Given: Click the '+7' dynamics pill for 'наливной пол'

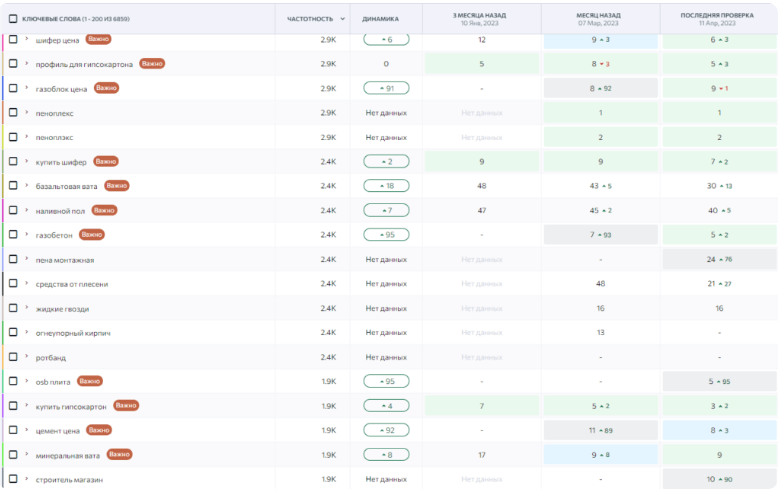Looking at the screenshot, I should point(387,210).
